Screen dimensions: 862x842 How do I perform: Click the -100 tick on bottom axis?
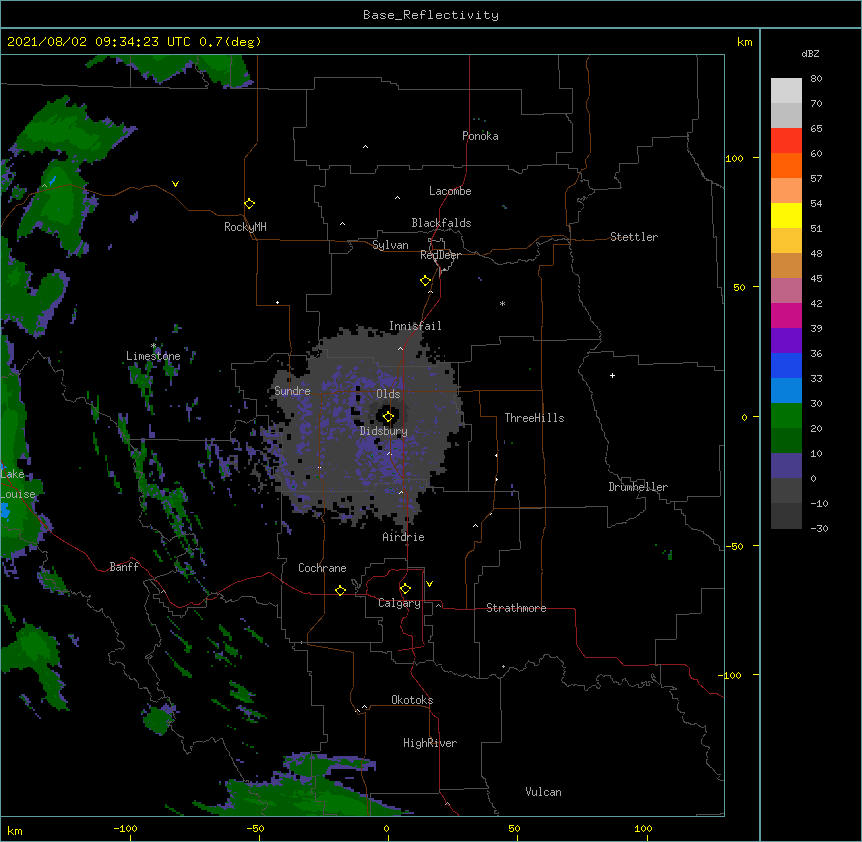point(125,828)
